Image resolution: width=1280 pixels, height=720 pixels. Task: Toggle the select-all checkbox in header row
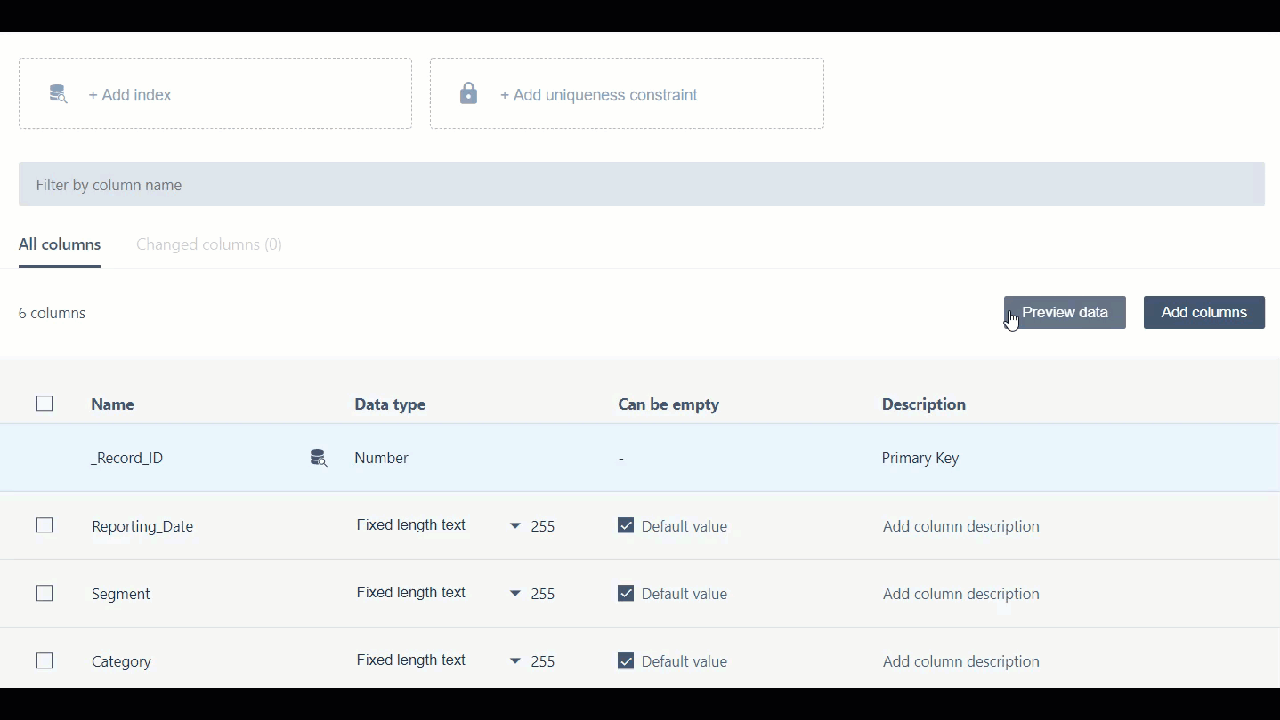point(45,404)
